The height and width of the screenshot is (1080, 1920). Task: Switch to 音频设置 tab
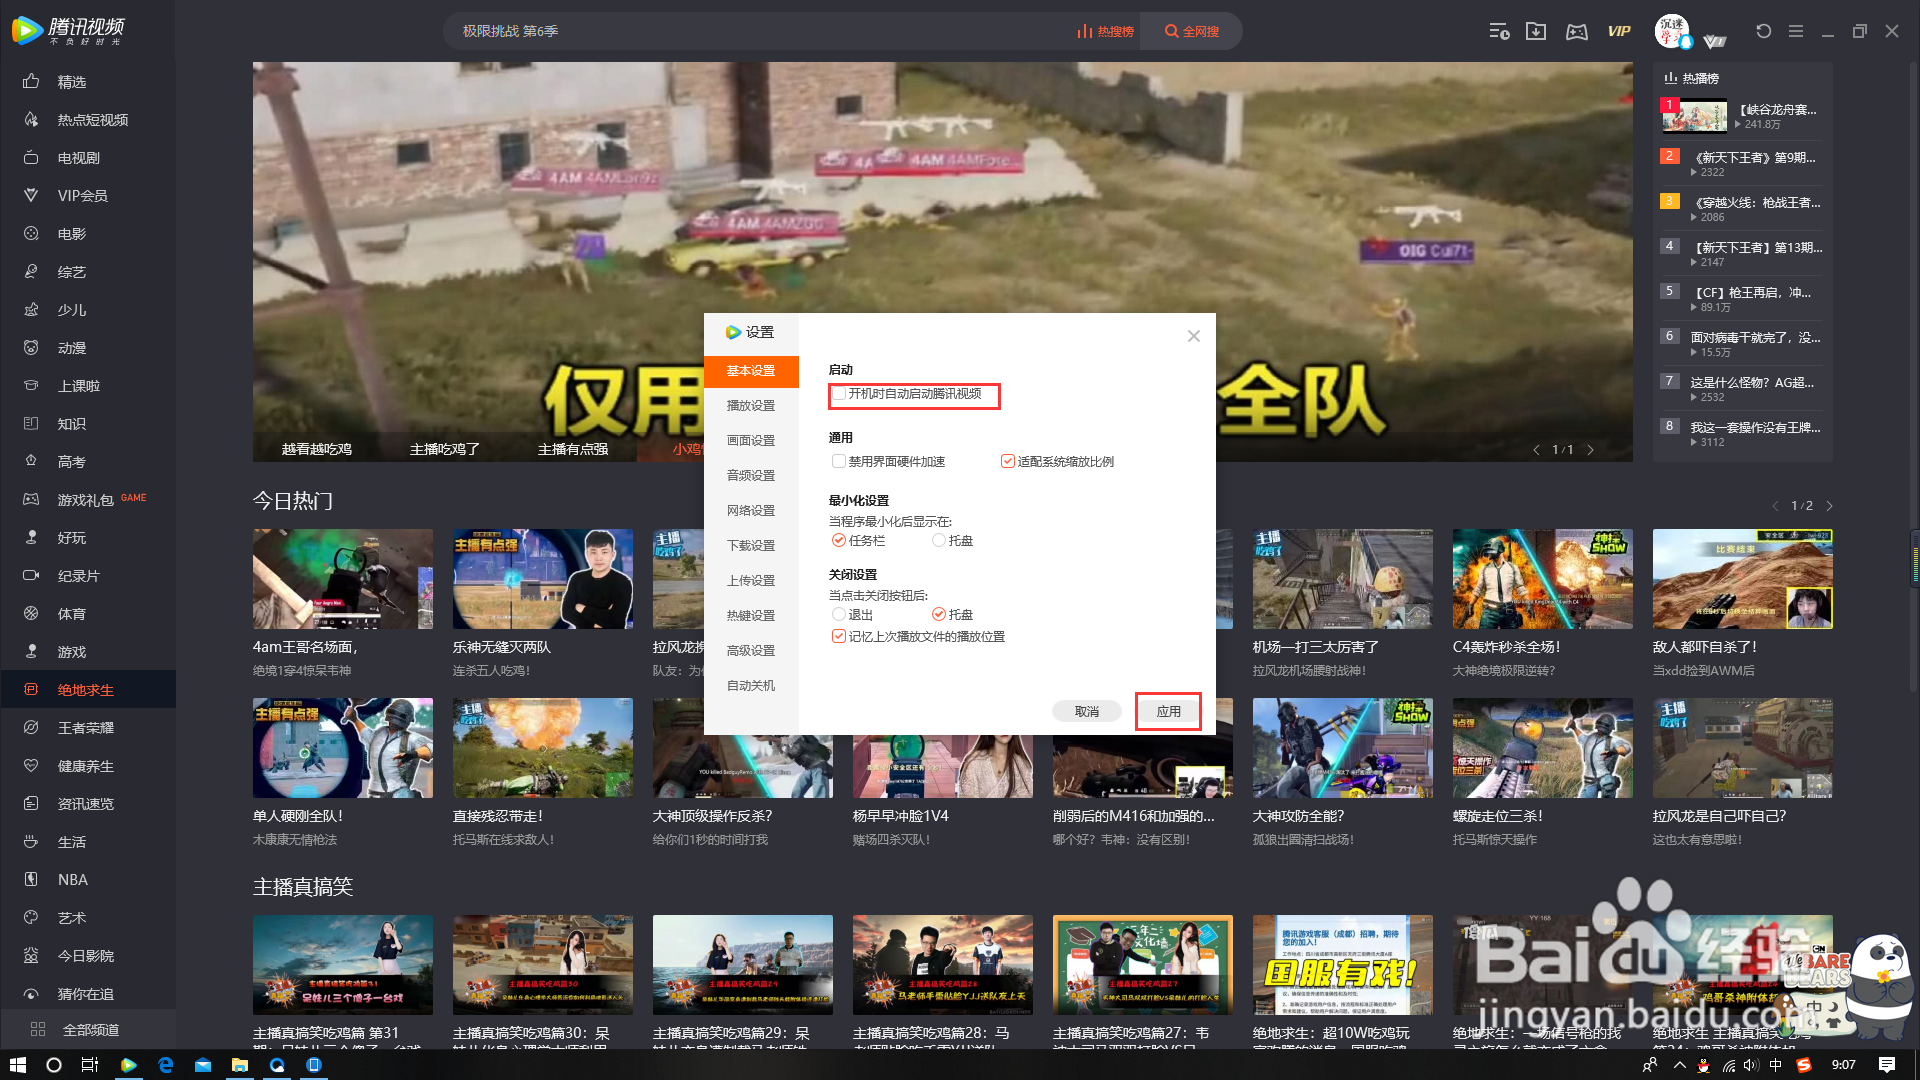tap(751, 476)
